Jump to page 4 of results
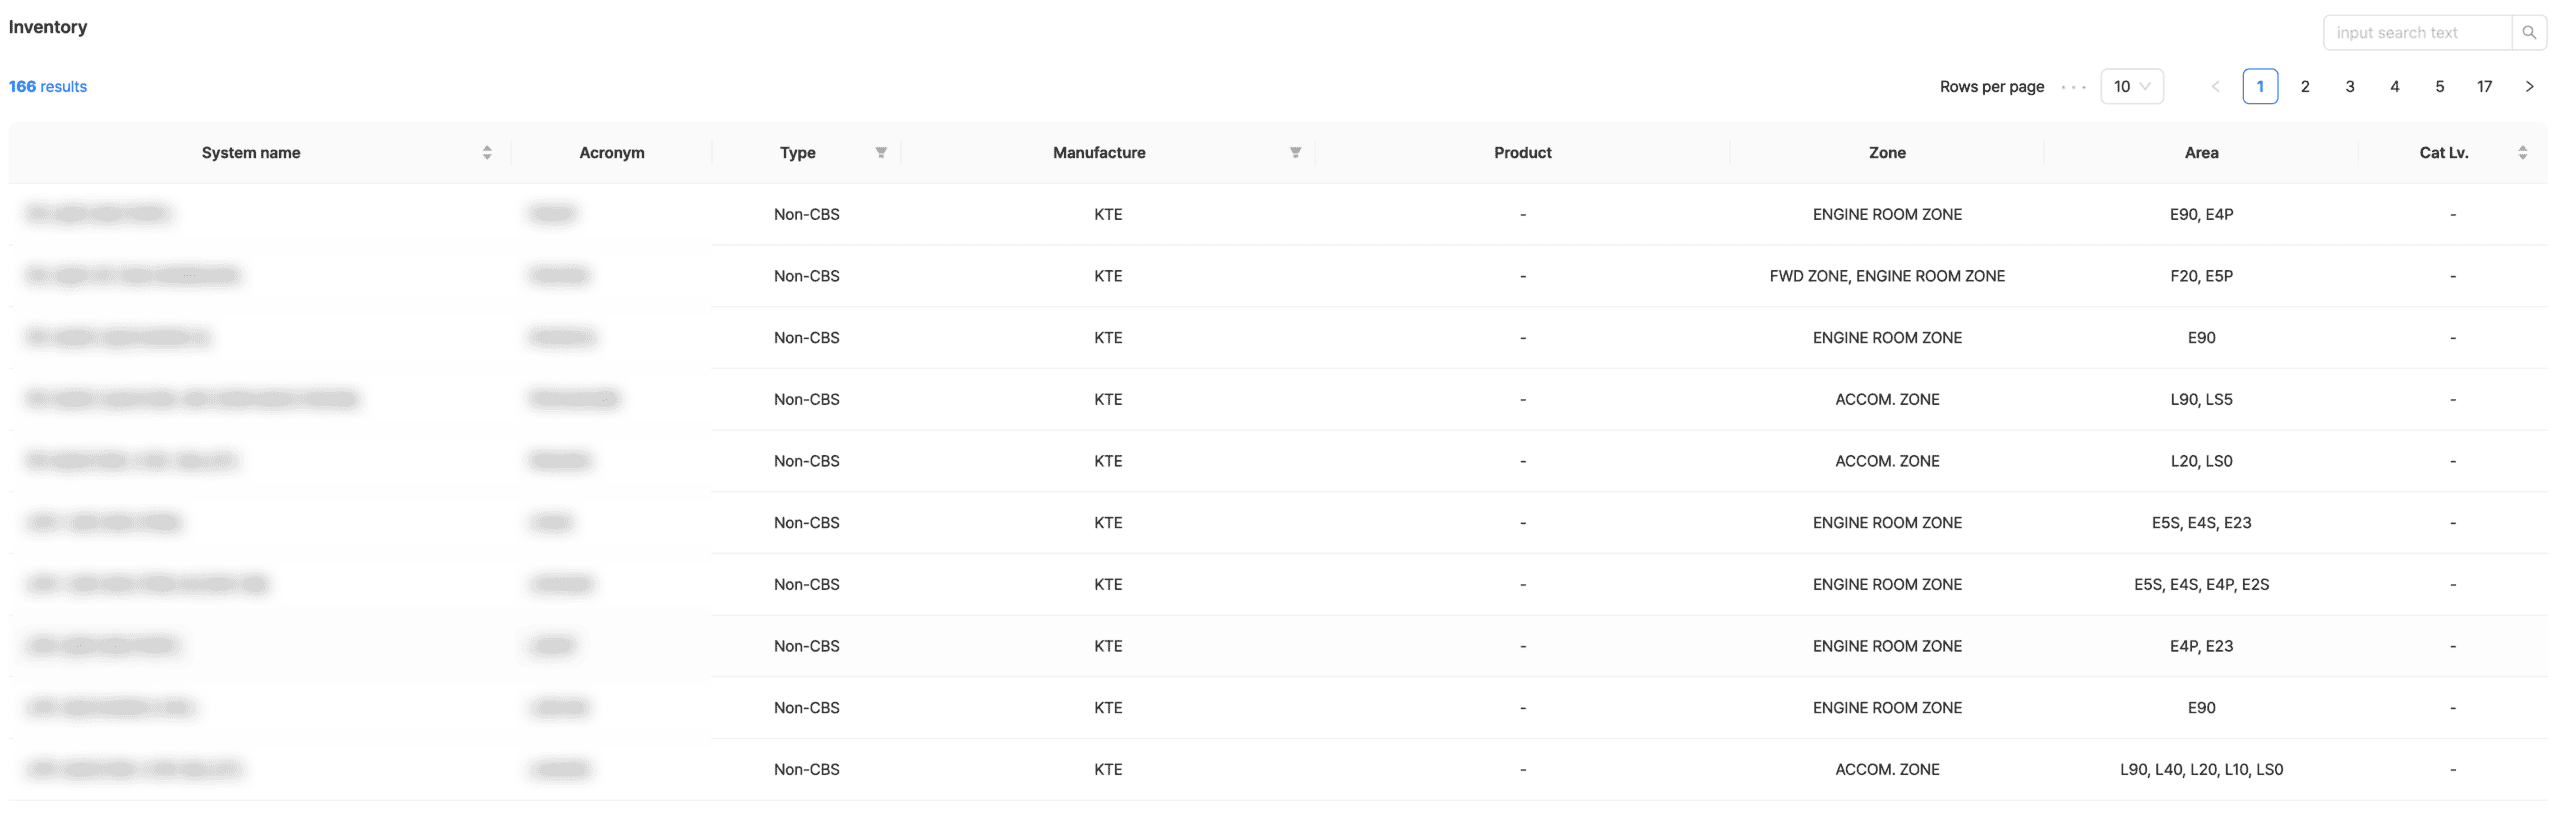The width and height of the screenshot is (2560, 822). 2394,86
